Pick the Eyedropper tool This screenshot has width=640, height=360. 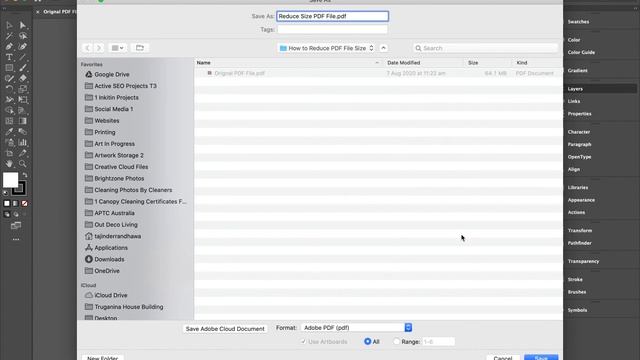pos(9,131)
